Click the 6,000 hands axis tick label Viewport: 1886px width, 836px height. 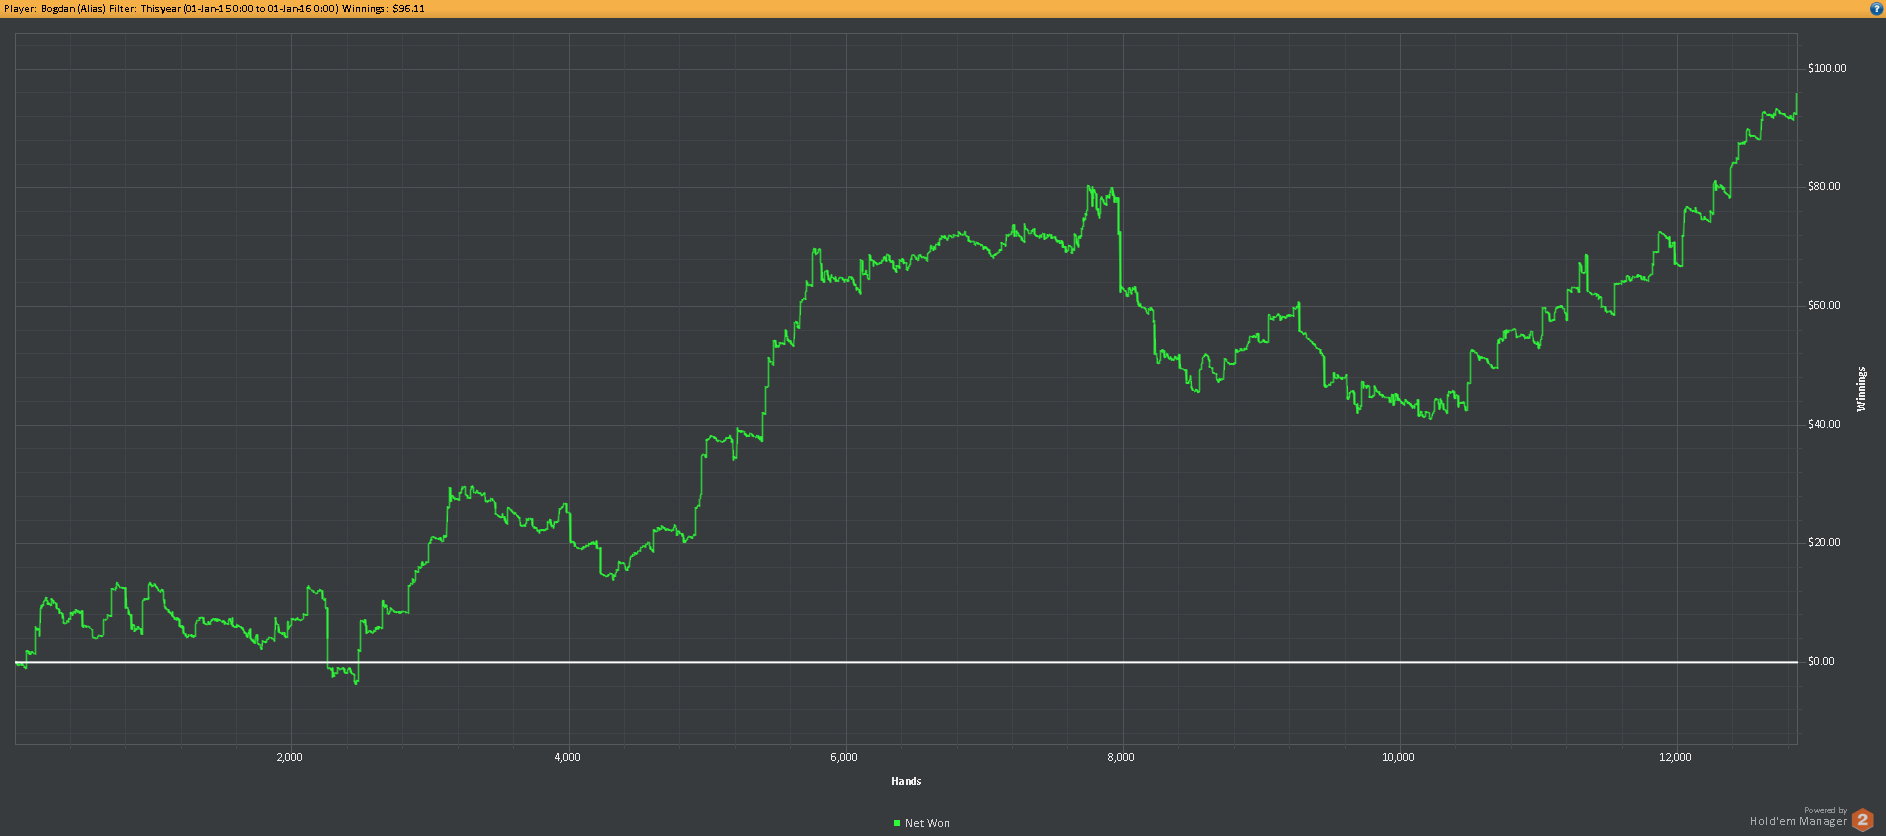pos(844,757)
